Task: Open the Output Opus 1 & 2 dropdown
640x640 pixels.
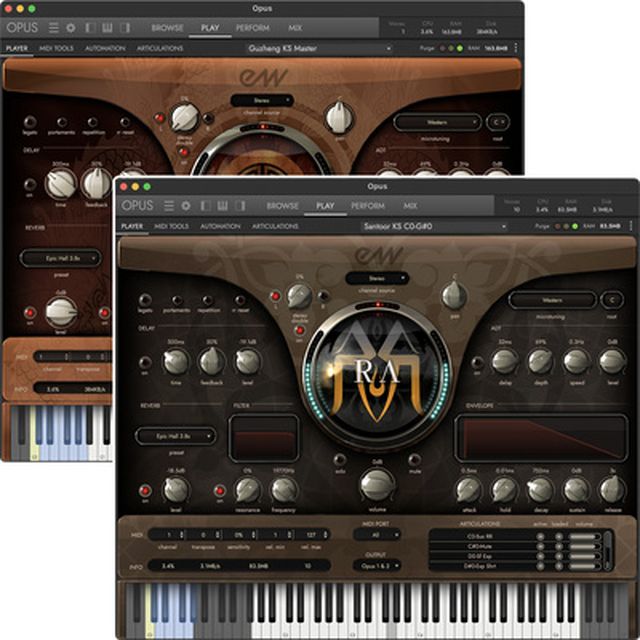Action: click(376, 566)
